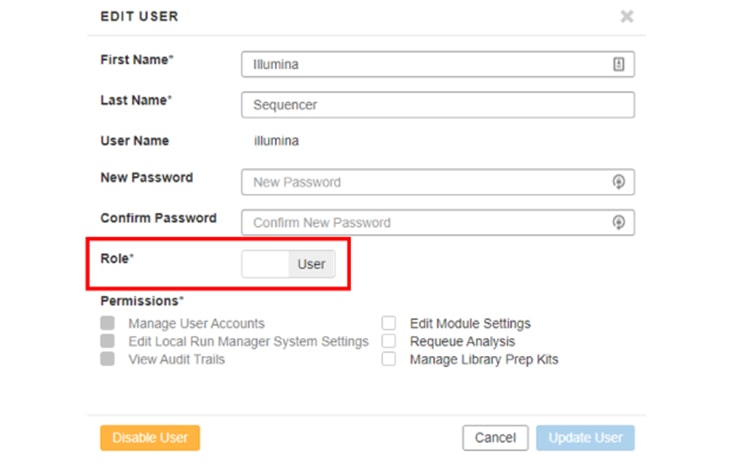Click the Last Name input field
736x475 pixels.
tap(437, 104)
